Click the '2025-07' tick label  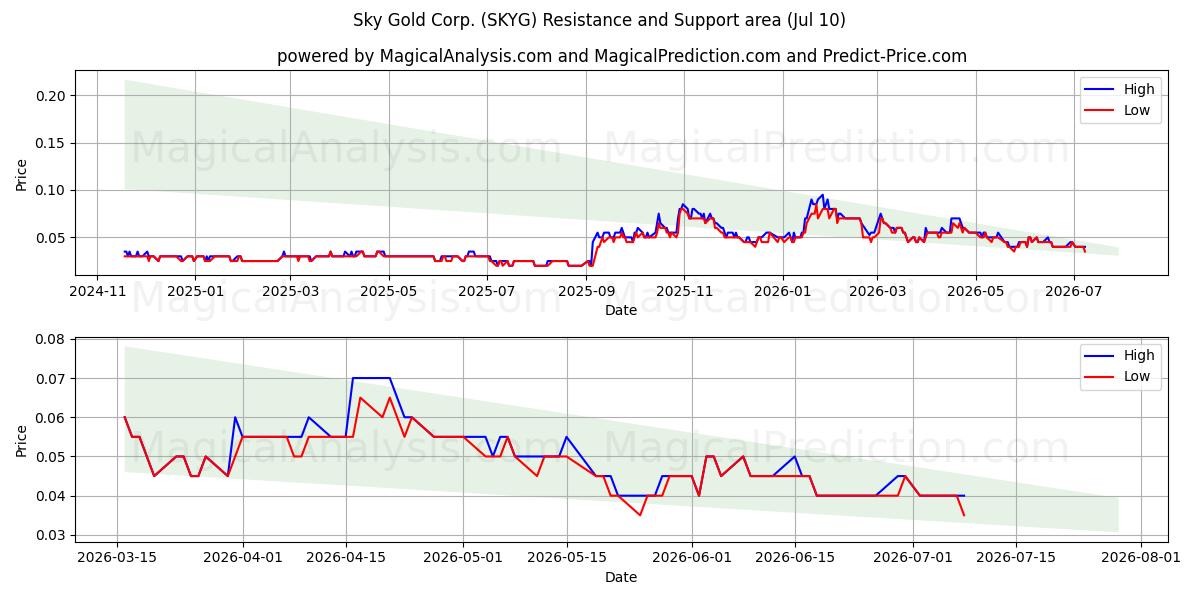click(x=486, y=291)
